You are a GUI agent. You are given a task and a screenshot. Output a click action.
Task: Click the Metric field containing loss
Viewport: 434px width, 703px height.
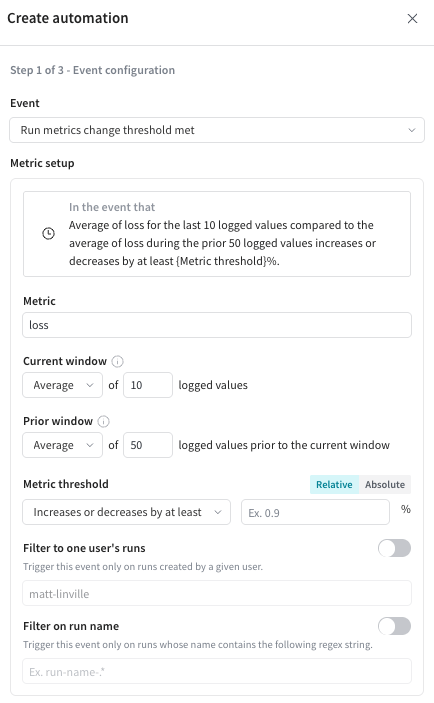pyautogui.click(x=217, y=325)
